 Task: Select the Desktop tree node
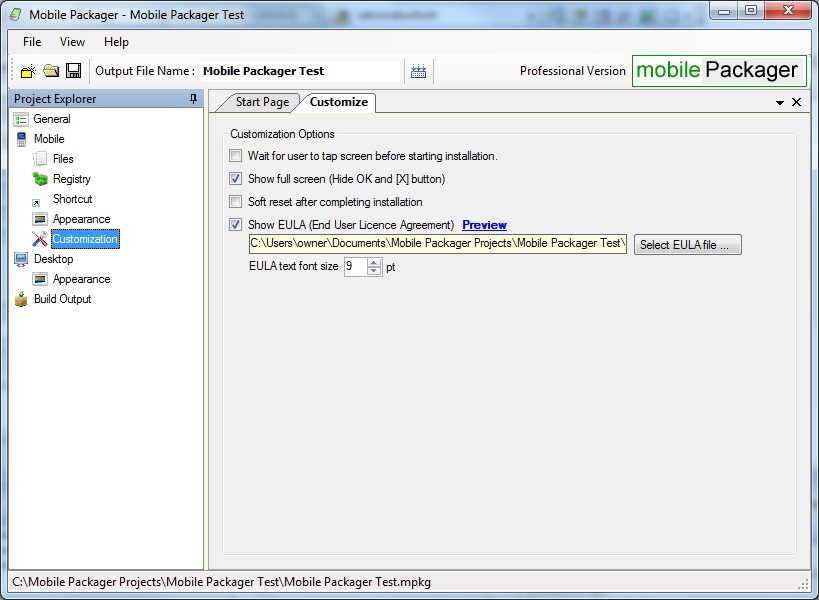pyautogui.click(x=53, y=259)
